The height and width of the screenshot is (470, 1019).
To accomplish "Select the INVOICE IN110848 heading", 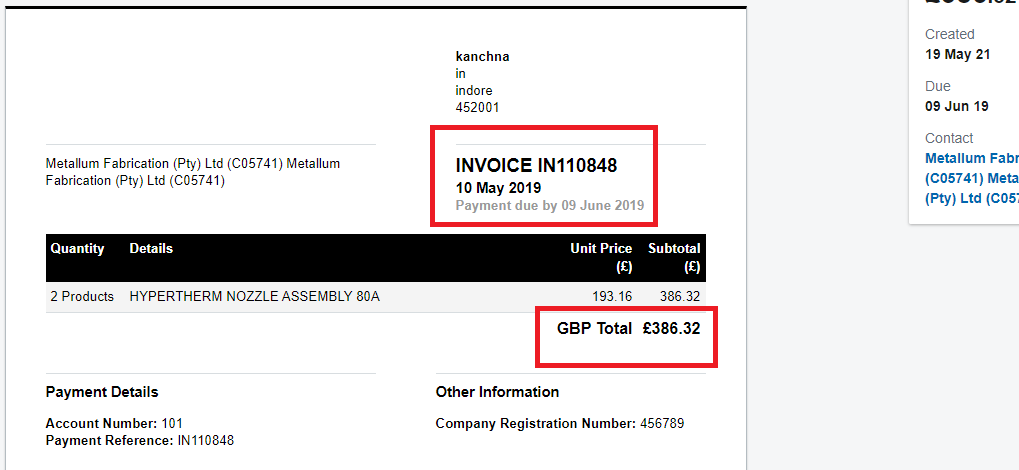I will [x=536, y=166].
